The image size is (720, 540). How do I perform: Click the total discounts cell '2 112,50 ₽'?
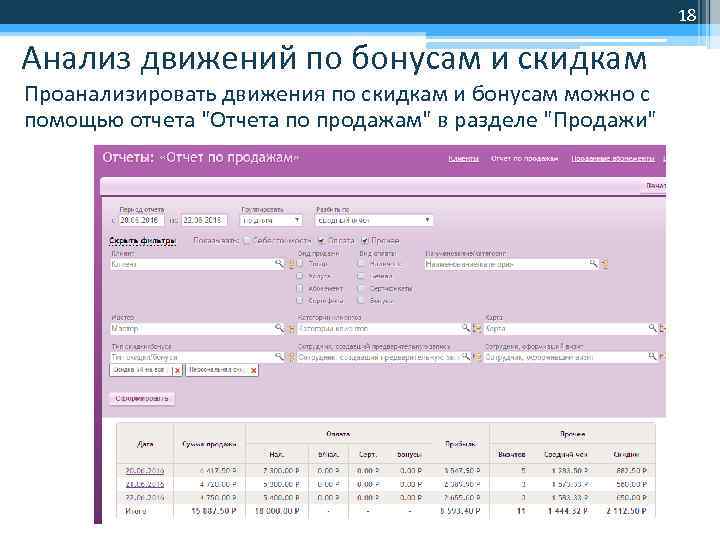626,511
